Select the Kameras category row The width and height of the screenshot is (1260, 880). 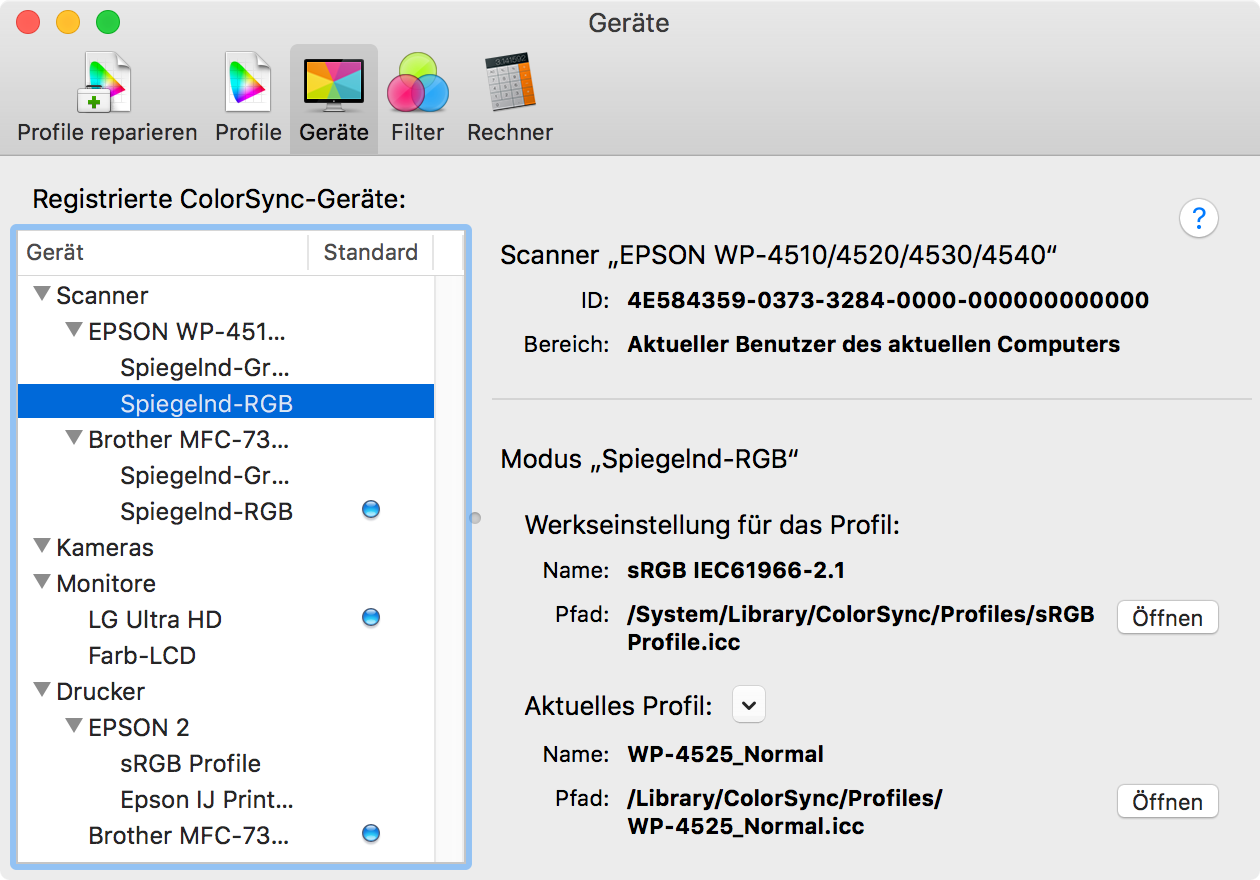(226, 547)
